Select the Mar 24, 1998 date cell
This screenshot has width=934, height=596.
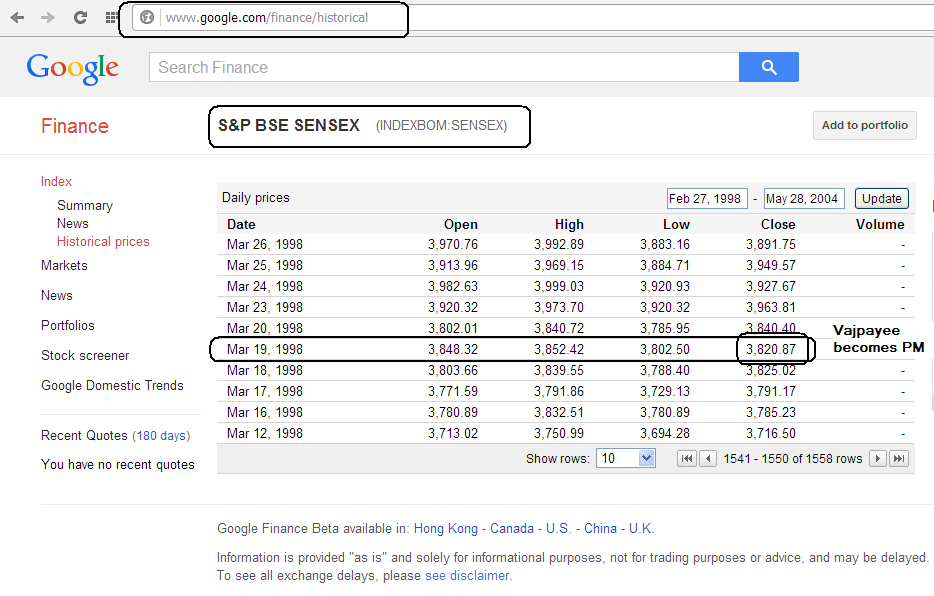(264, 286)
